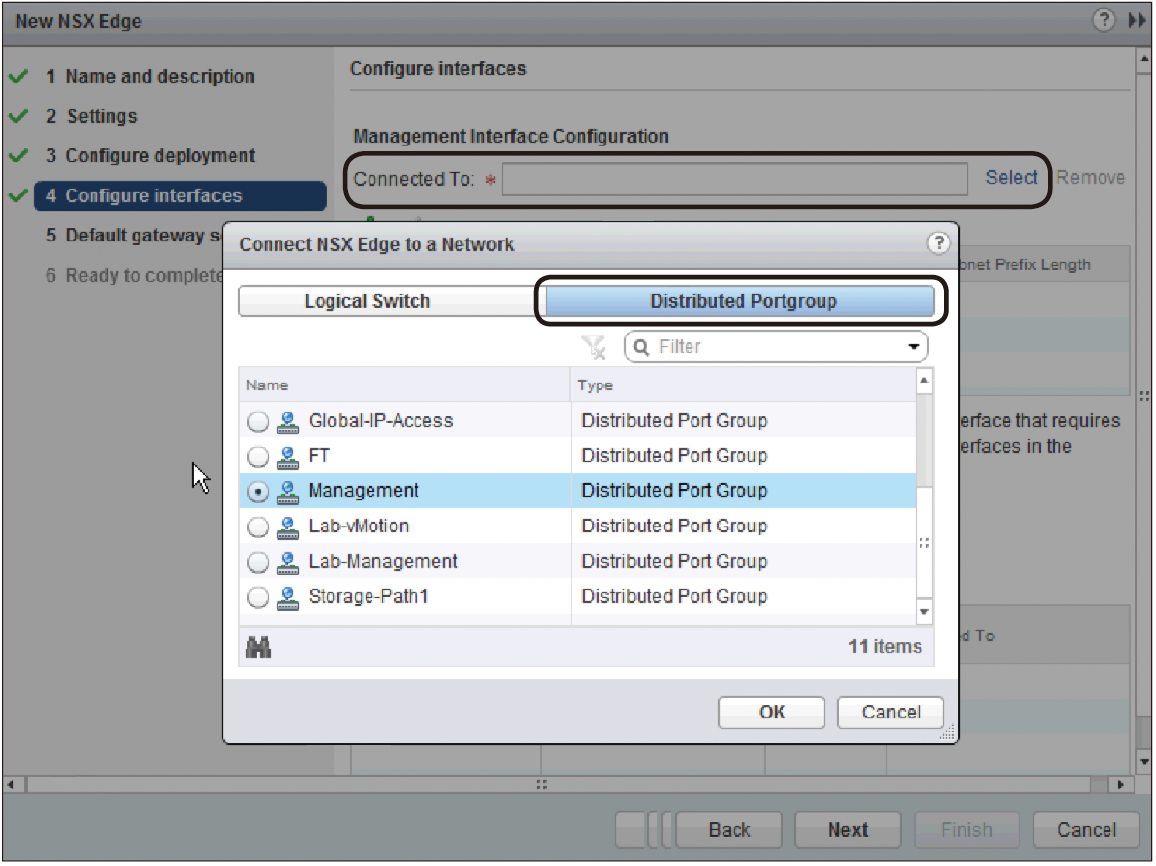The height and width of the screenshot is (866, 1156).
Task: Click the wizard vertical scrollbar down arrow
Action: click(x=1144, y=762)
